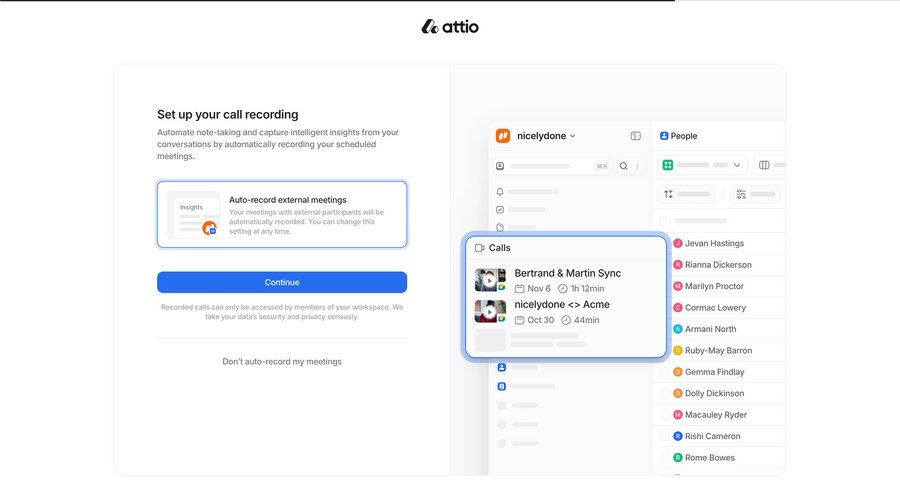
Task: Click the sidebar collapse panel icon
Action: tap(635, 136)
